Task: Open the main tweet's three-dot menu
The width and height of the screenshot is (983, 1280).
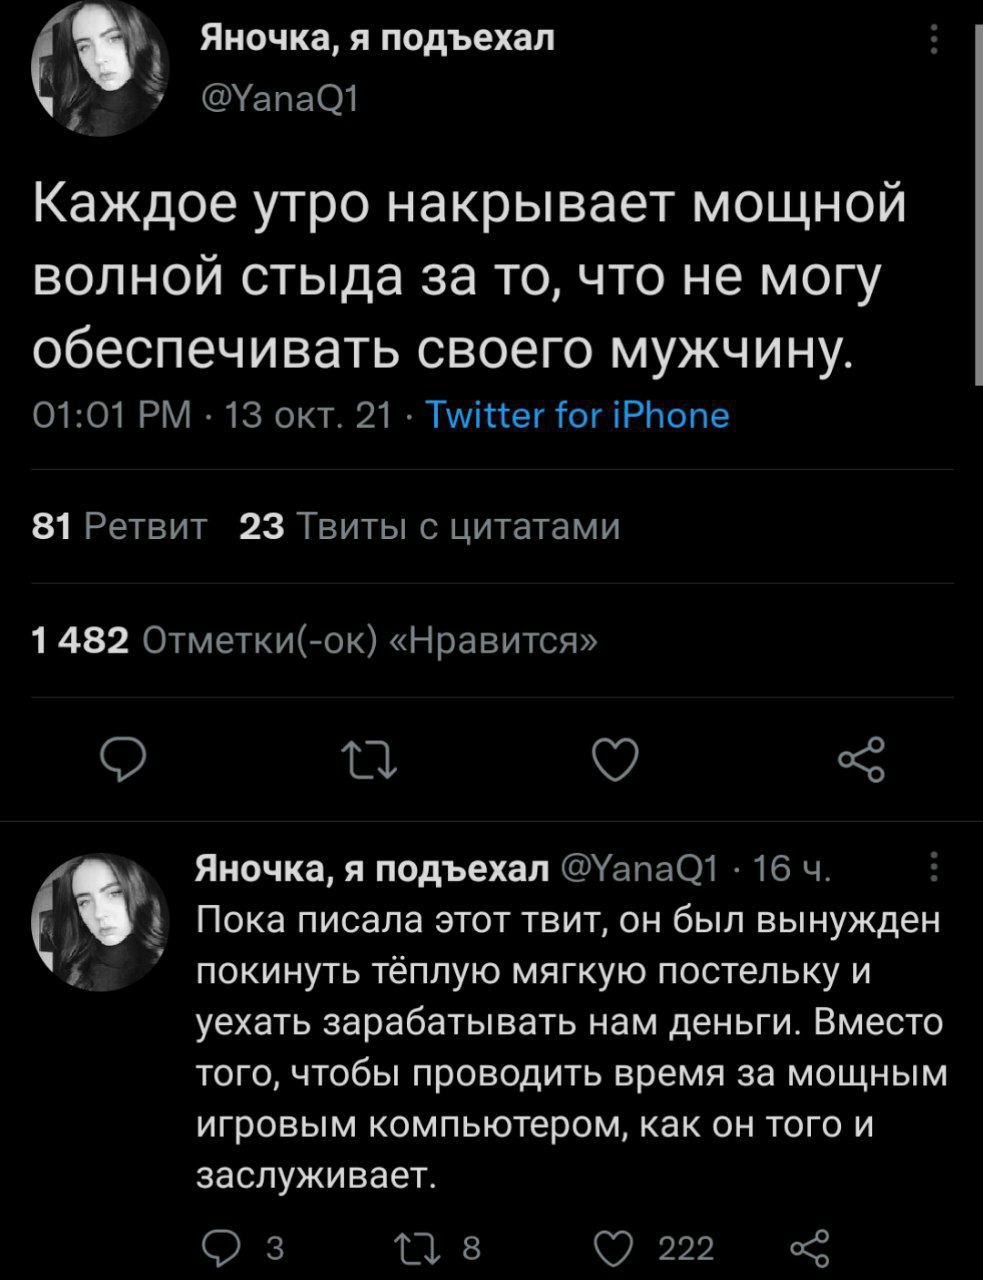Action: (934, 39)
